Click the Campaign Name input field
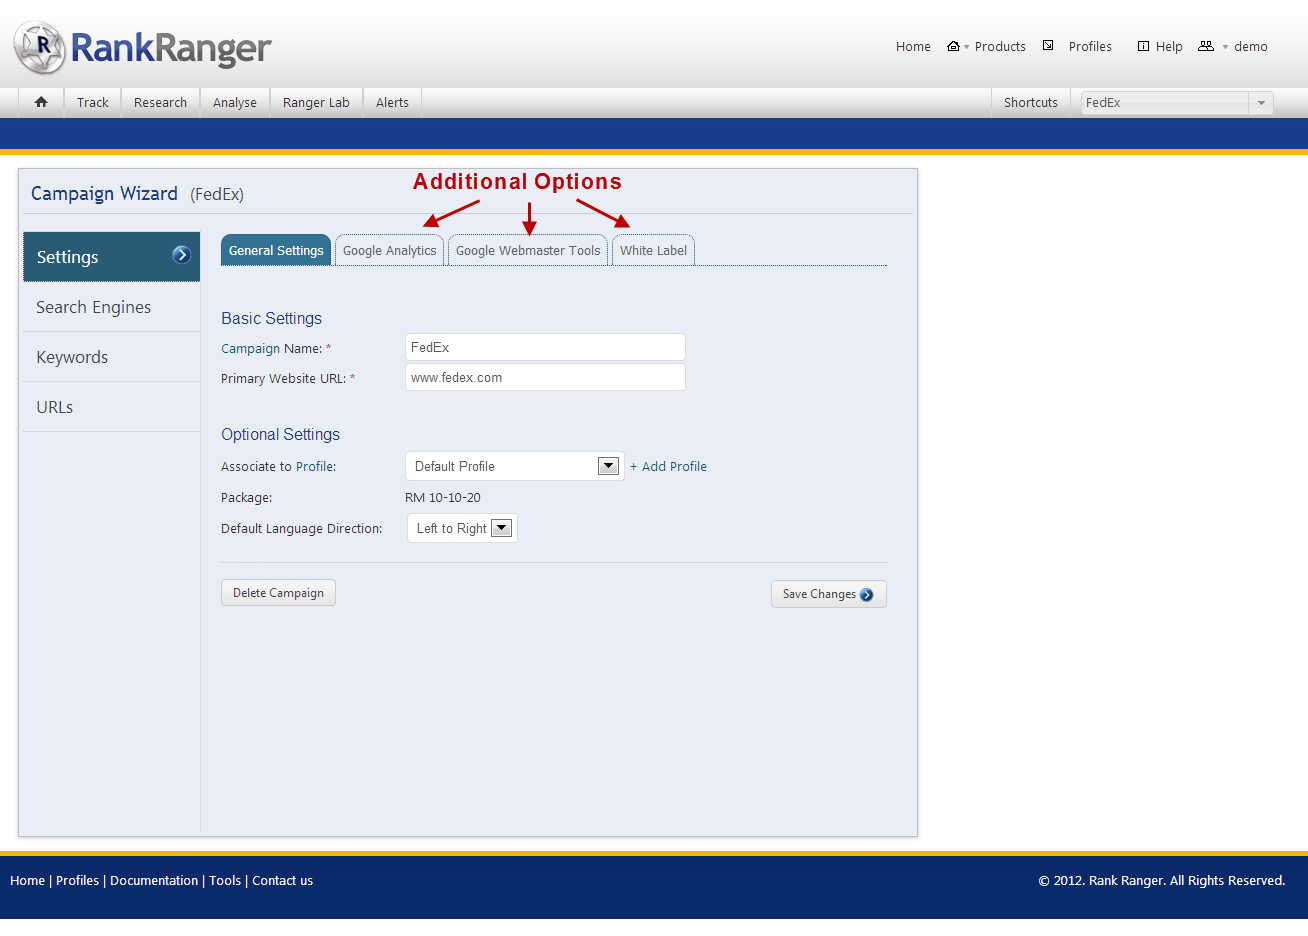The image size is (1308, 936). tap(545, 347)
